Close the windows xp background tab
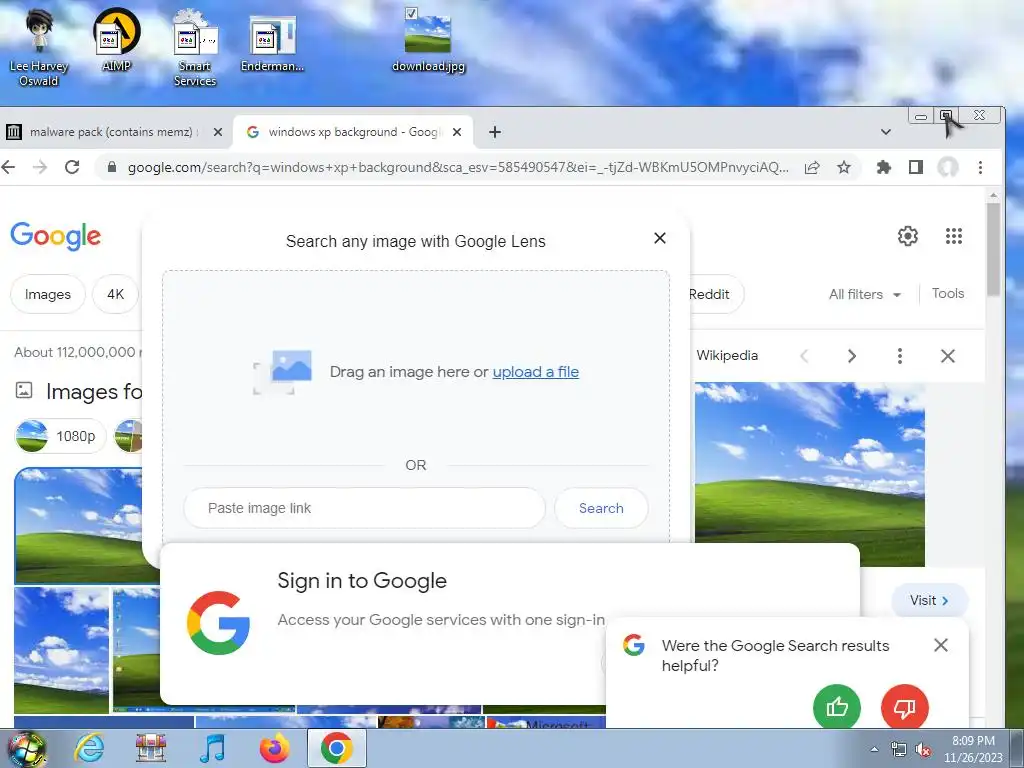The height and width of the screenshot is (768, 1024). [x=457, y=132]
